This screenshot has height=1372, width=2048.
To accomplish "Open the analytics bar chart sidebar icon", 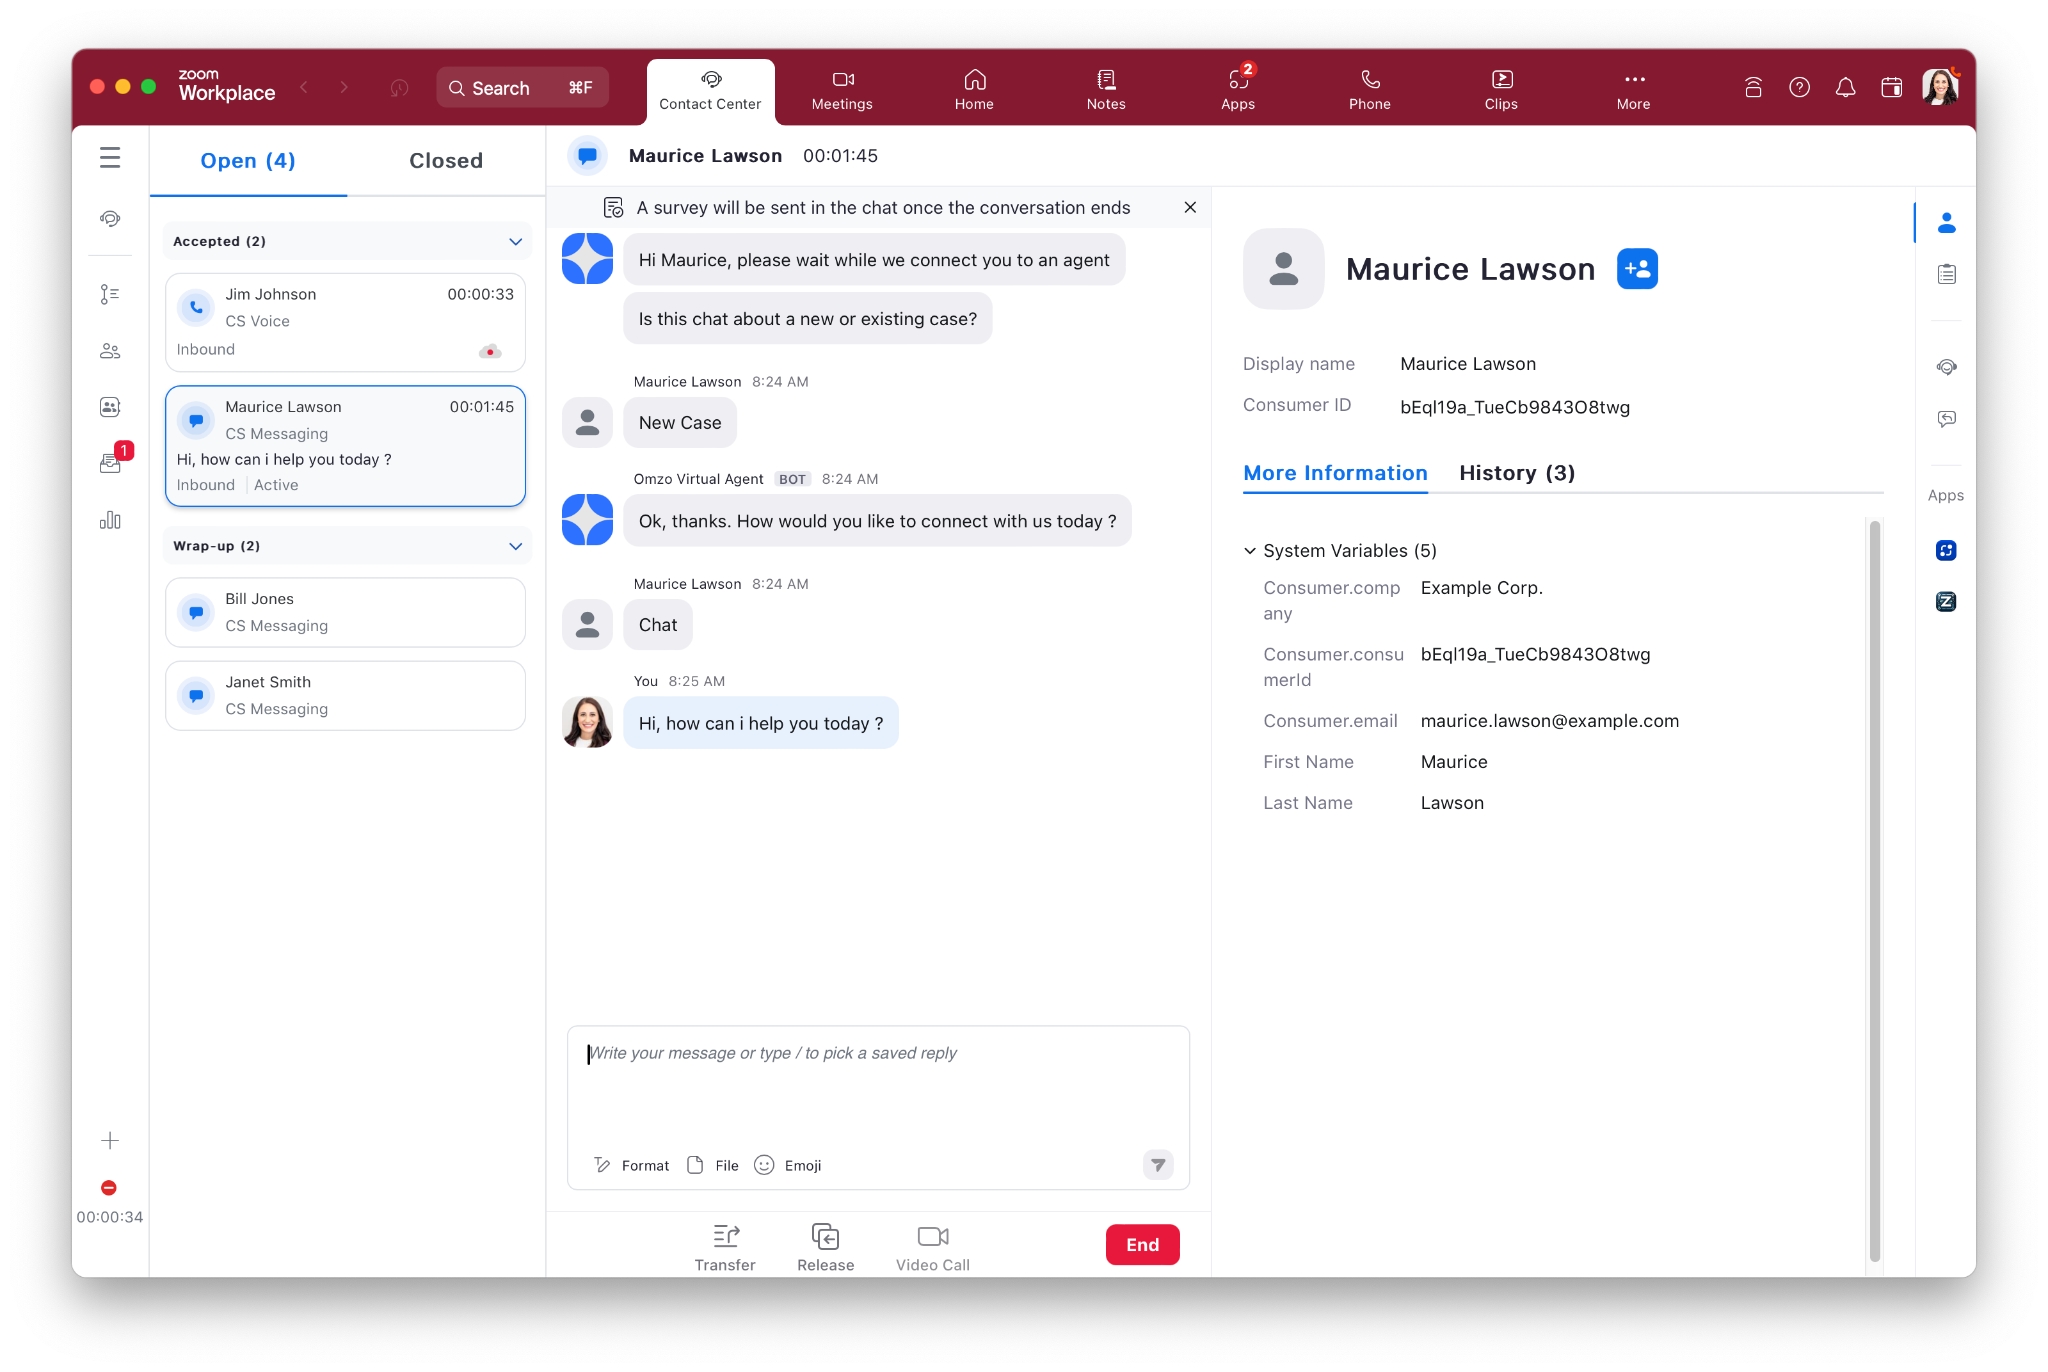I will [x=110, y=520].
